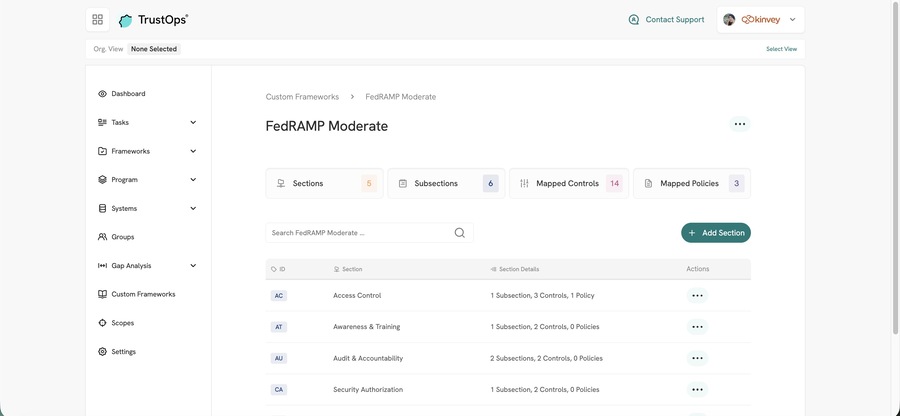This screenshot has height=416, width=900.
Task: Click the Select View link
Action: pos(781,49)
